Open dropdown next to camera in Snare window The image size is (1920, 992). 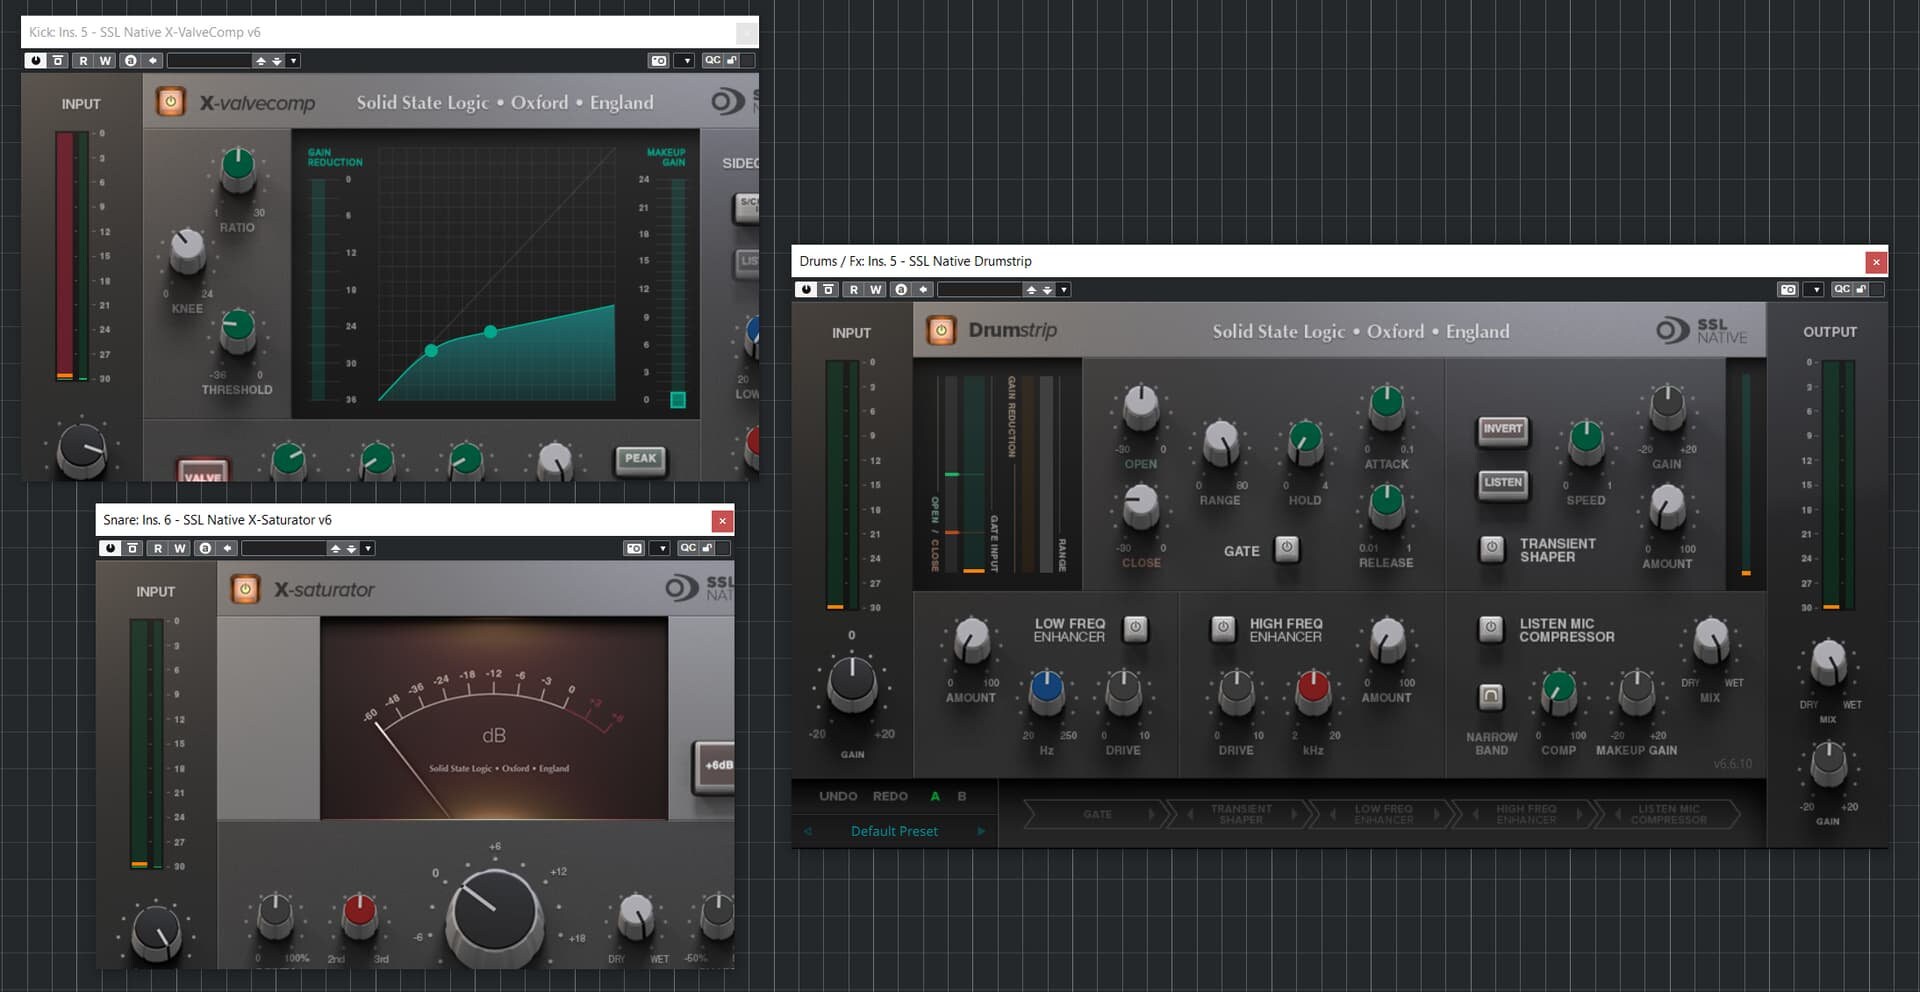(x=660, y=548)
